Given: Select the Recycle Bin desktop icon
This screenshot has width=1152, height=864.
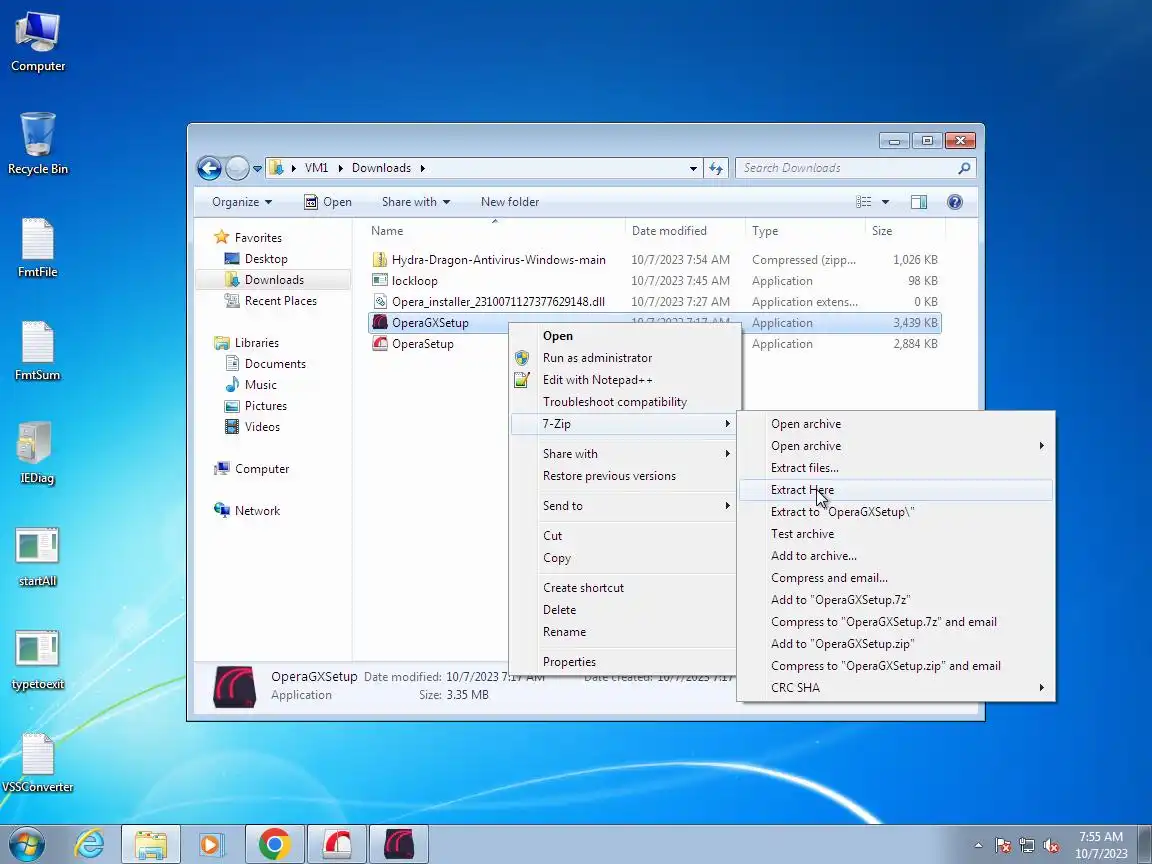Looking at the screenshot, I should tap(37, 144).
